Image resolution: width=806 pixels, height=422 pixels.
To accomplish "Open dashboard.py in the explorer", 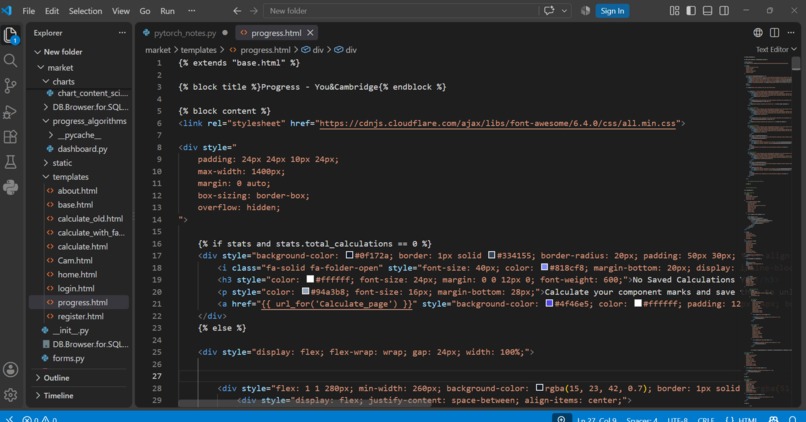I will pyautogui.click(x=82, y=149).
